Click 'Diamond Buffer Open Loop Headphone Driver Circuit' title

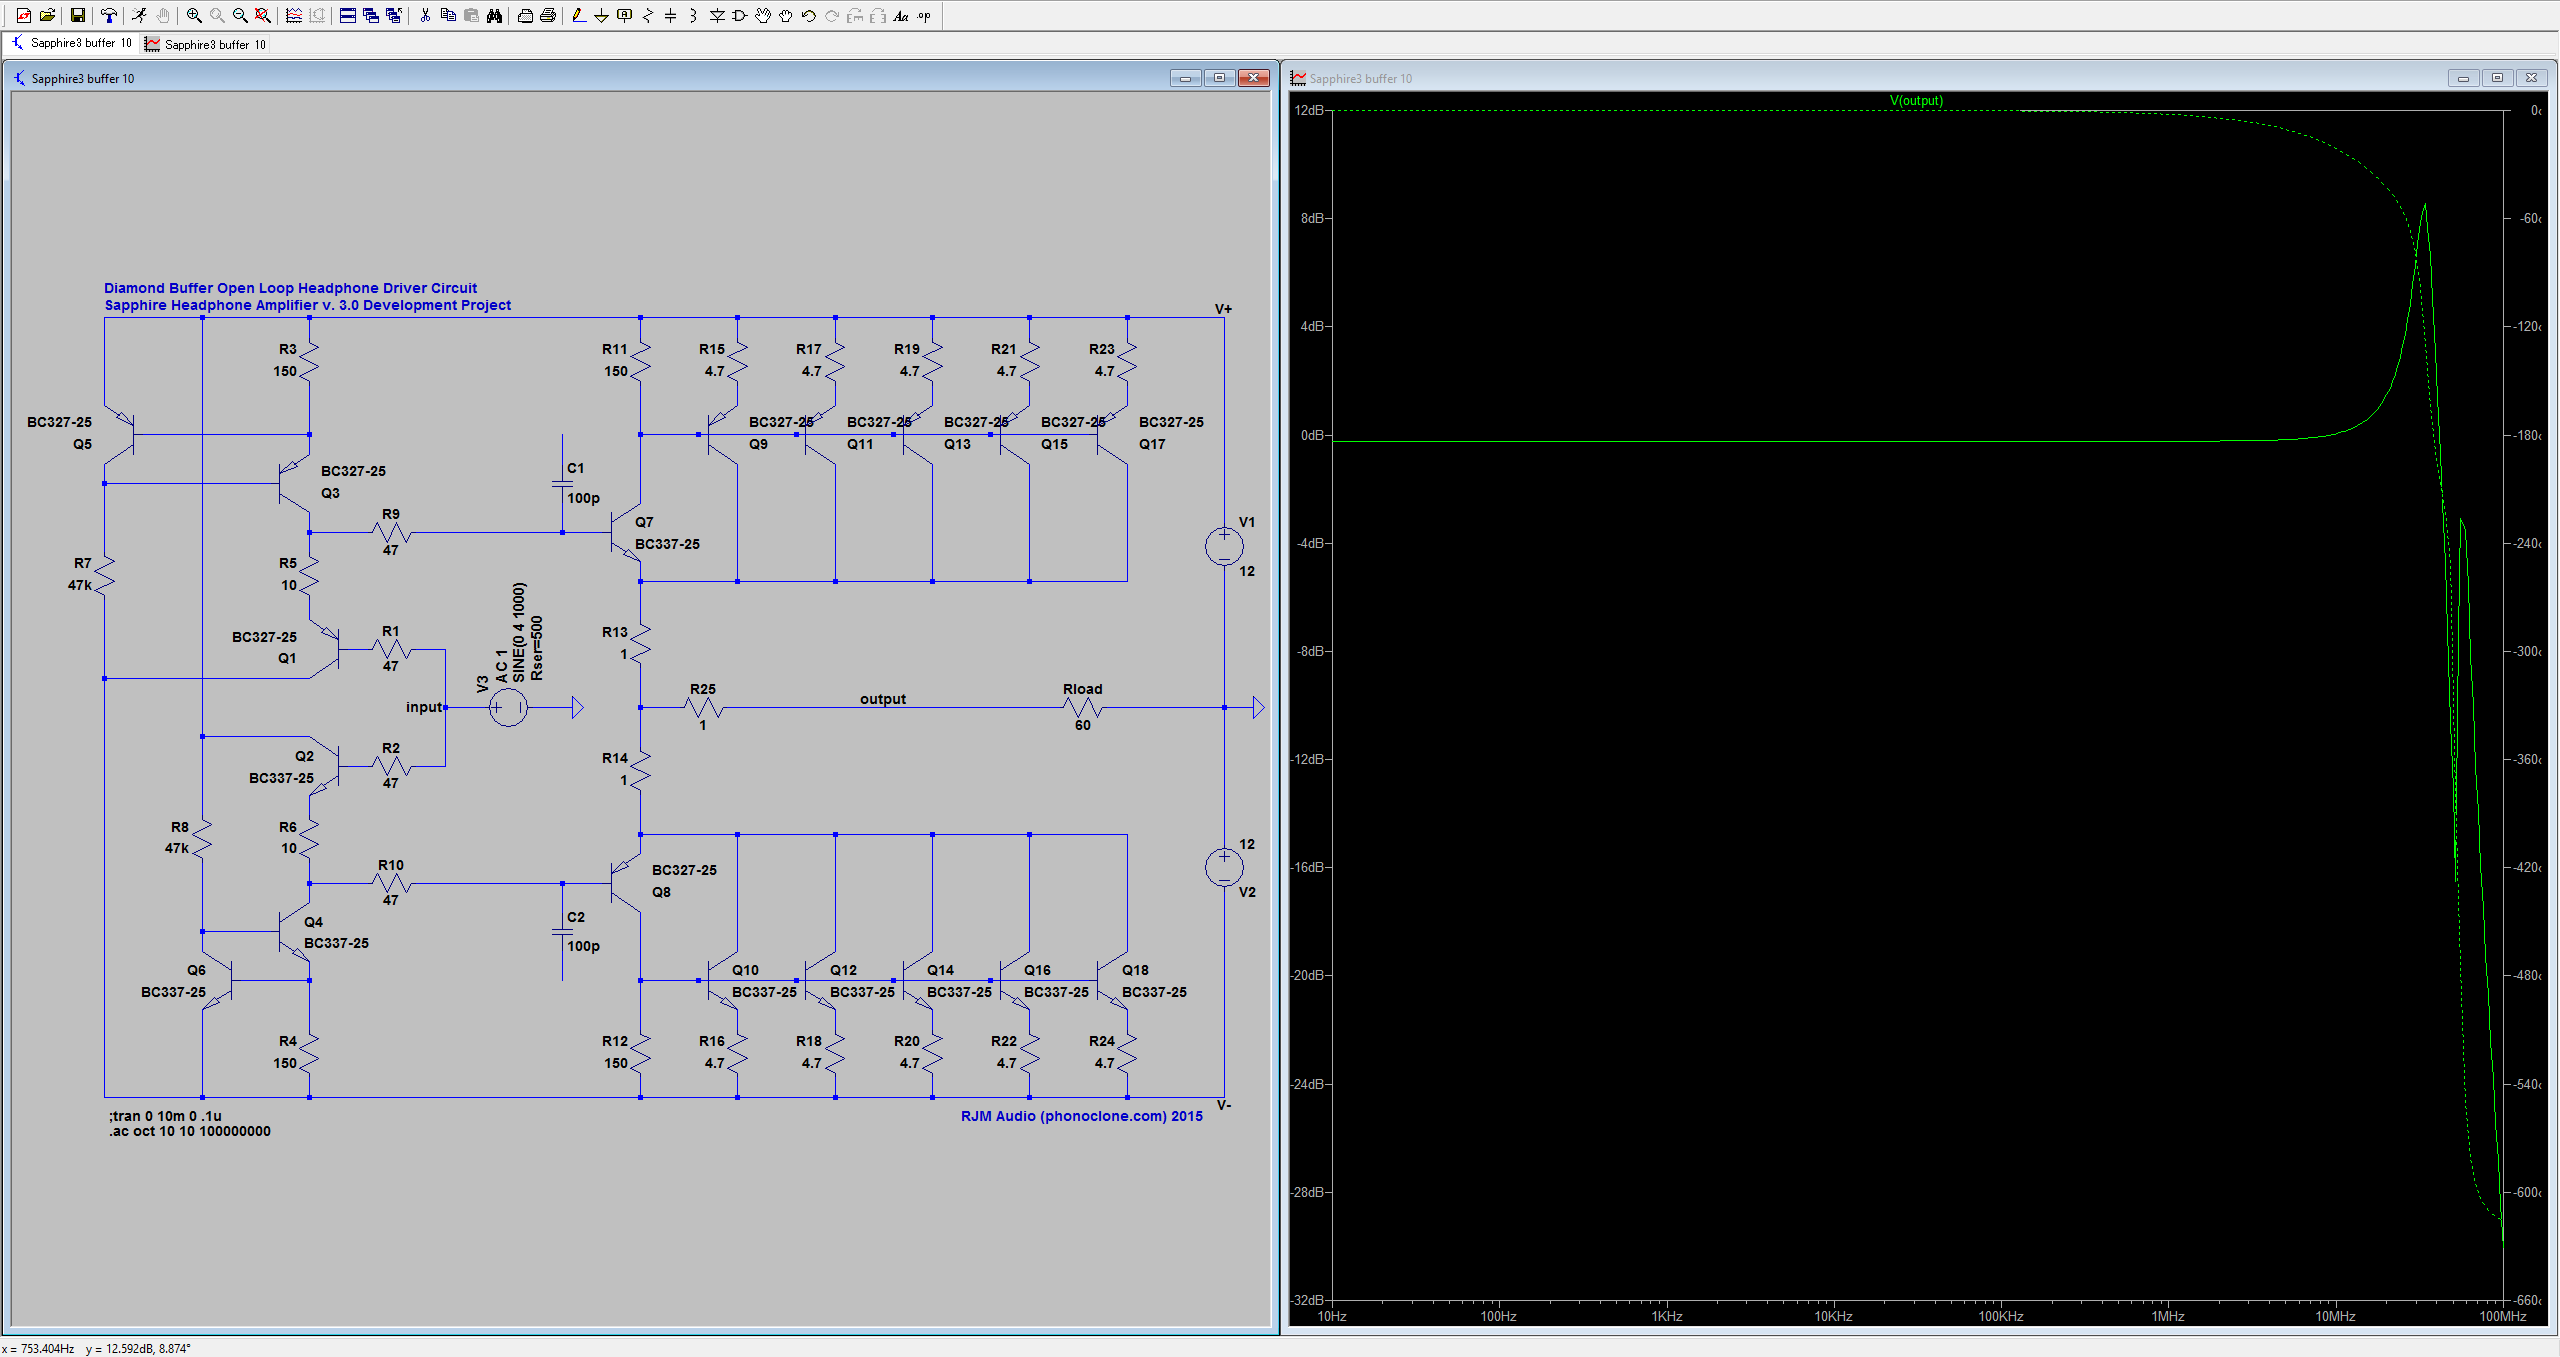click(x=290, y=288)
